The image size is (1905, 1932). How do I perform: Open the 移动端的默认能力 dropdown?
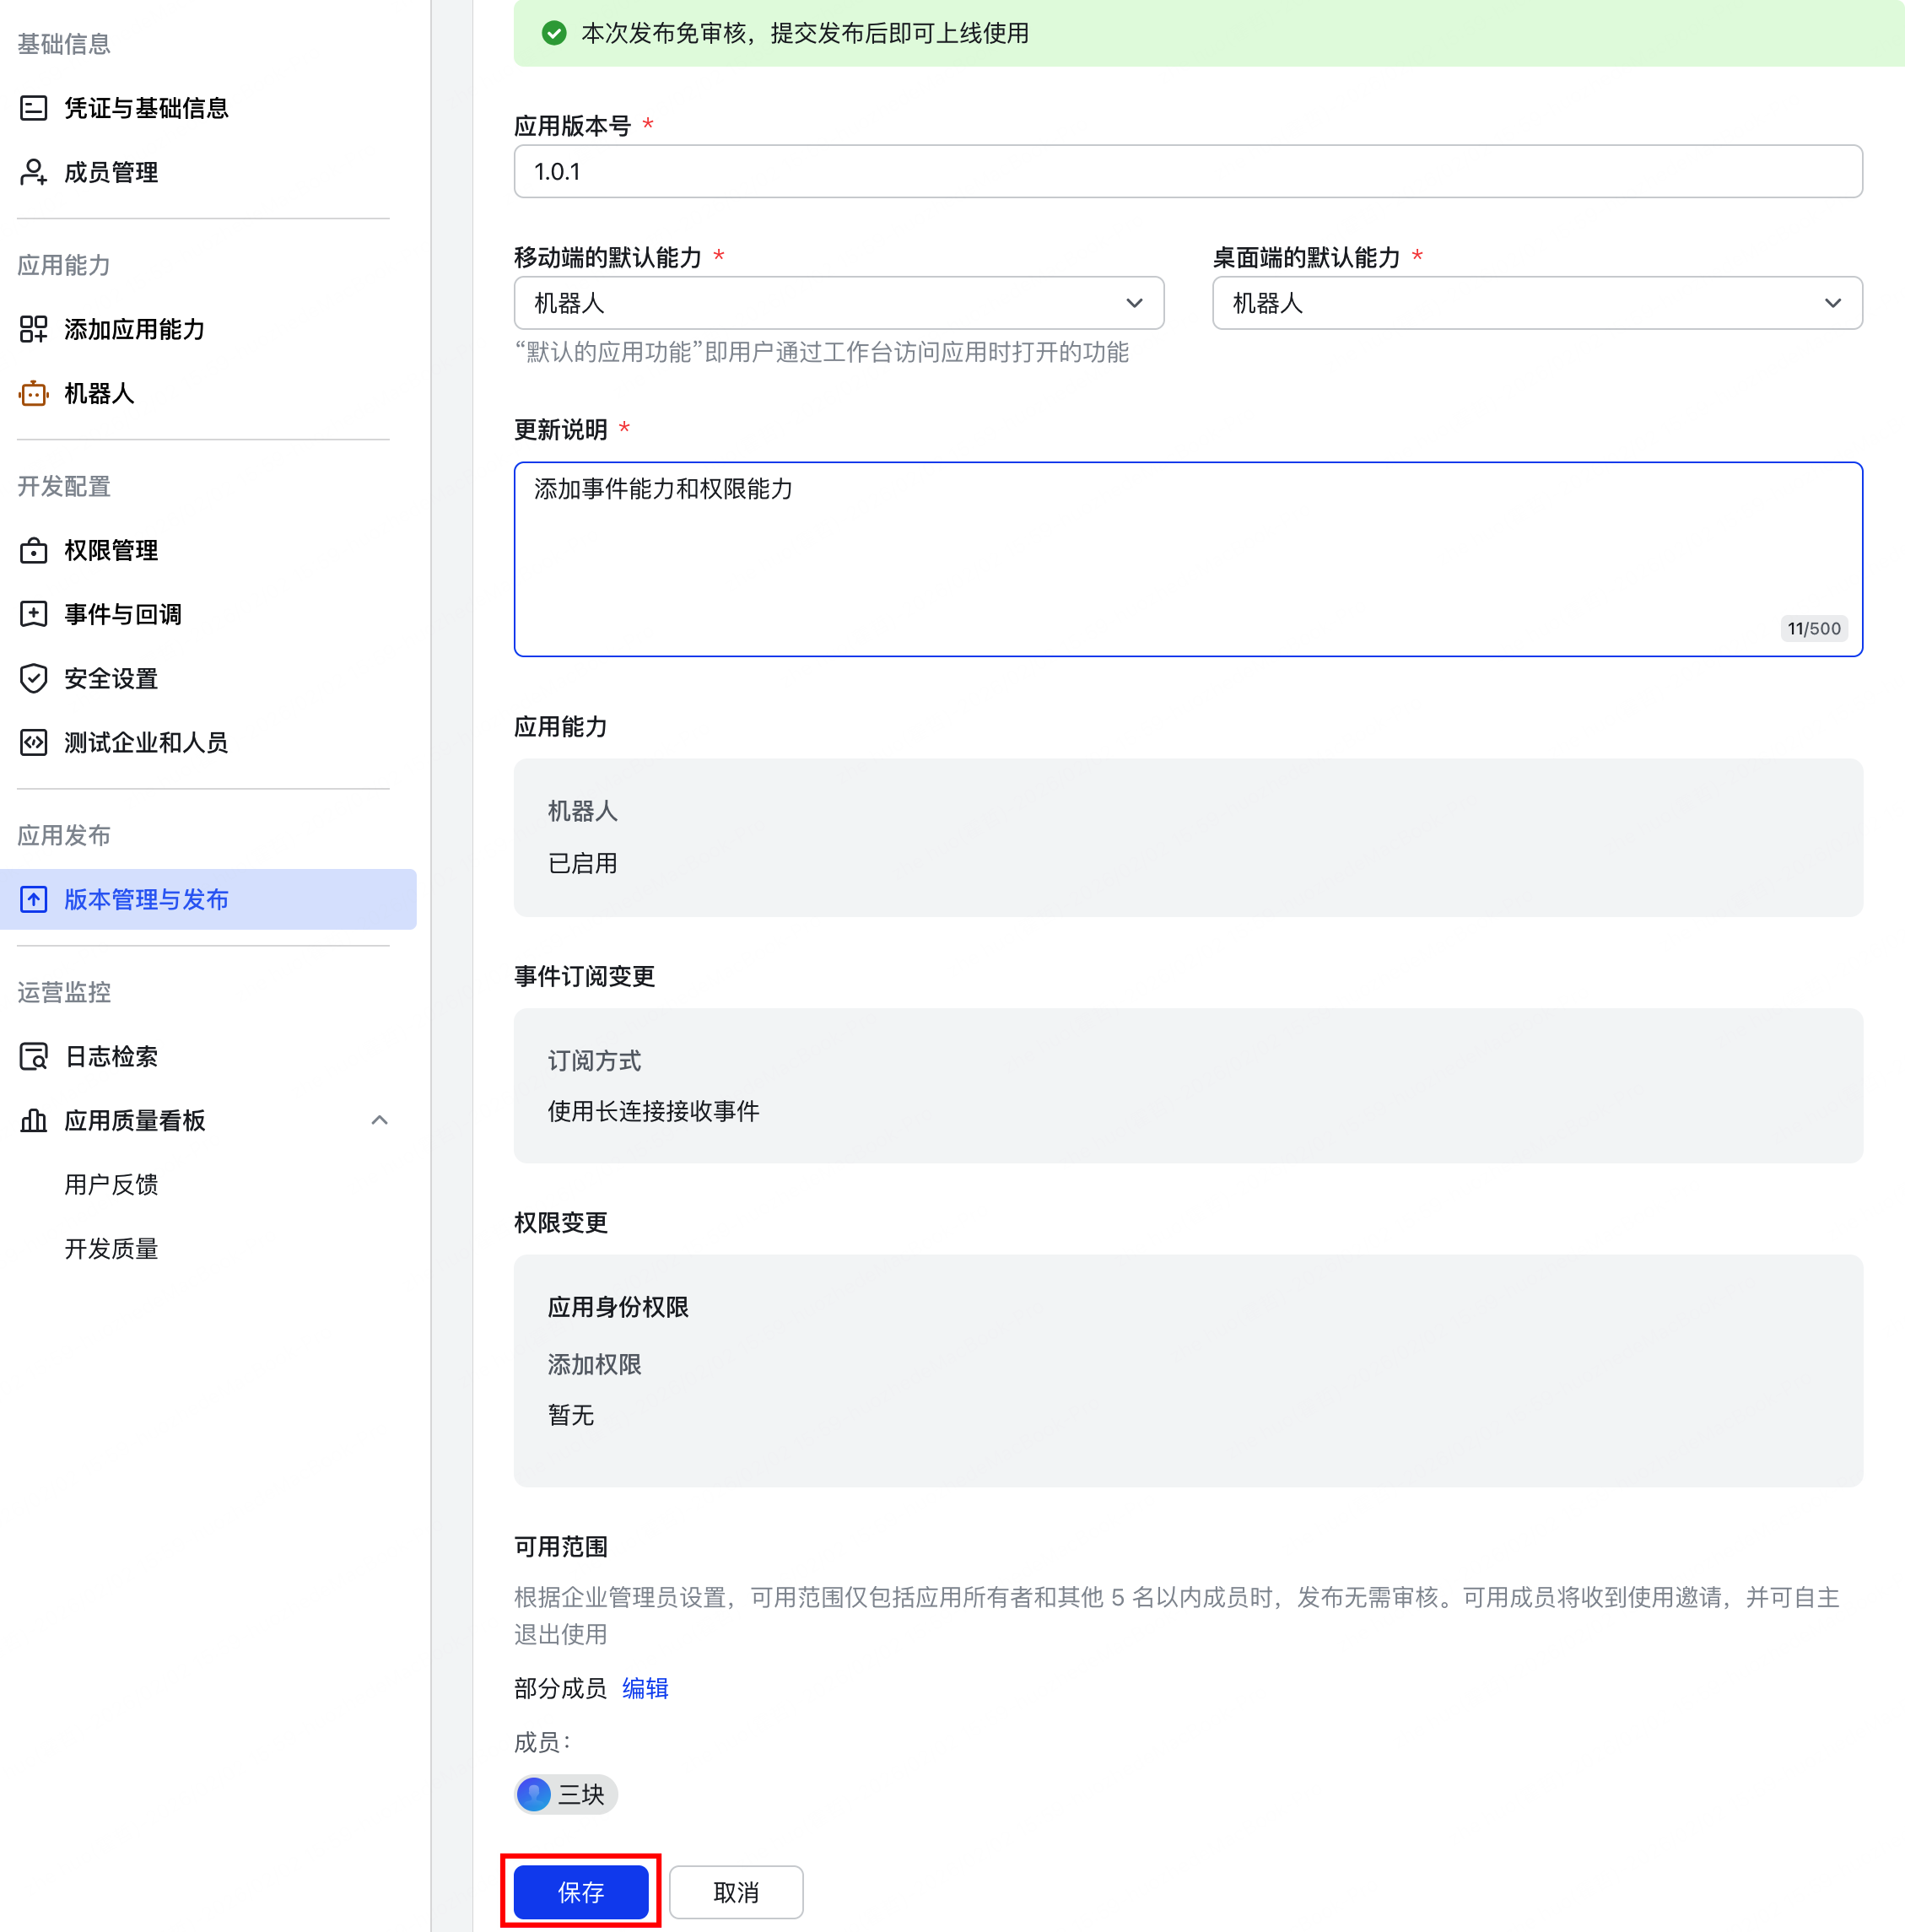point(838,303)
